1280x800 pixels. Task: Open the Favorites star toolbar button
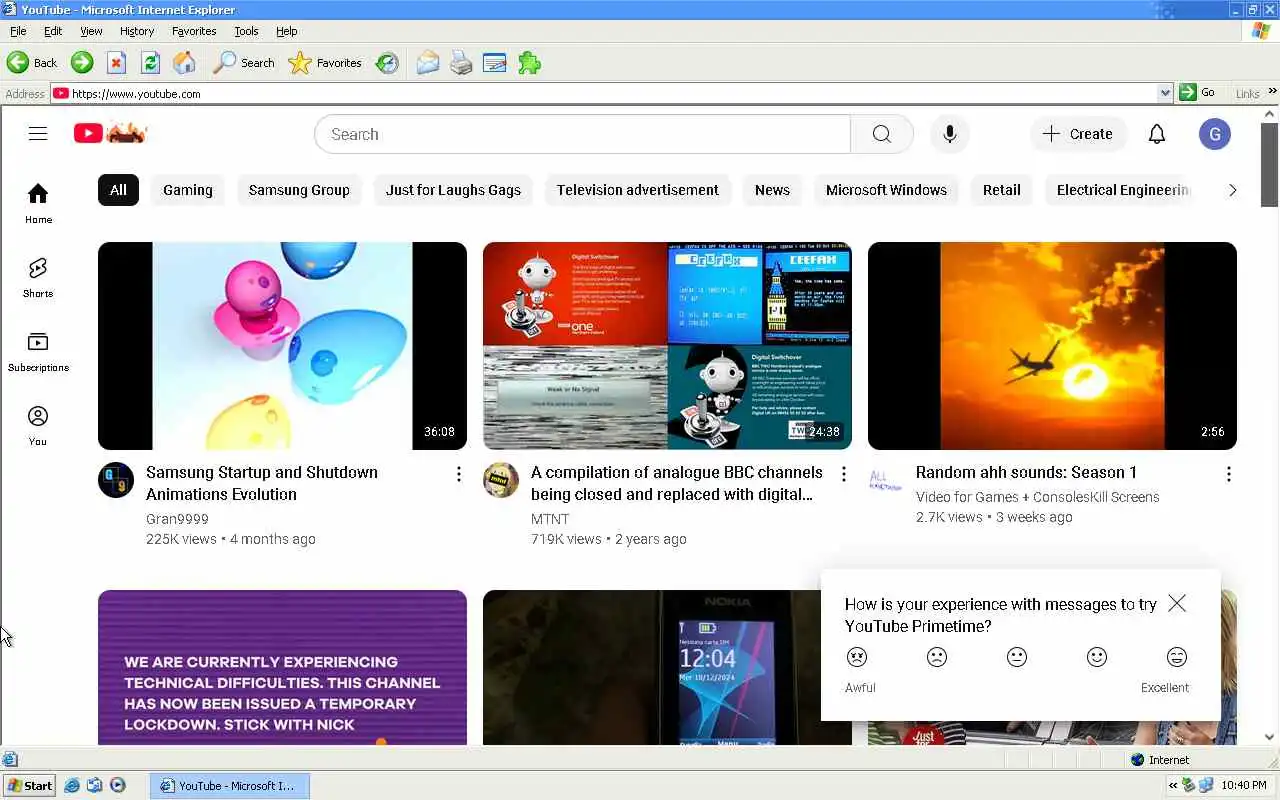click(x=325, y=63)
